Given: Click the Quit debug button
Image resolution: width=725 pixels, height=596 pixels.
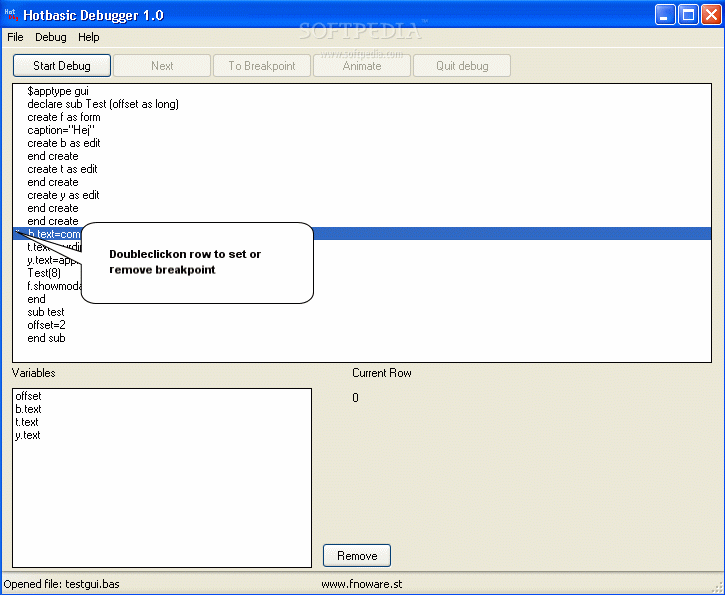Looking at the screenshot, I should click(462, 66).
